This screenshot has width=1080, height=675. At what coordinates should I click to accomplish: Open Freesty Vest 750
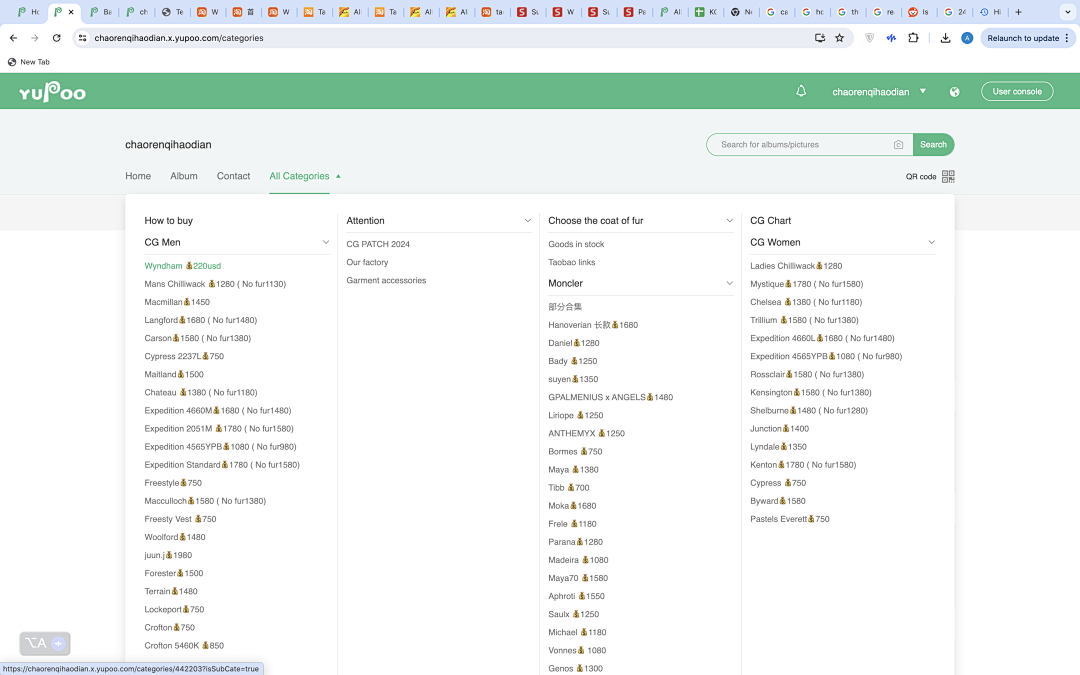(x=180, y=519)
